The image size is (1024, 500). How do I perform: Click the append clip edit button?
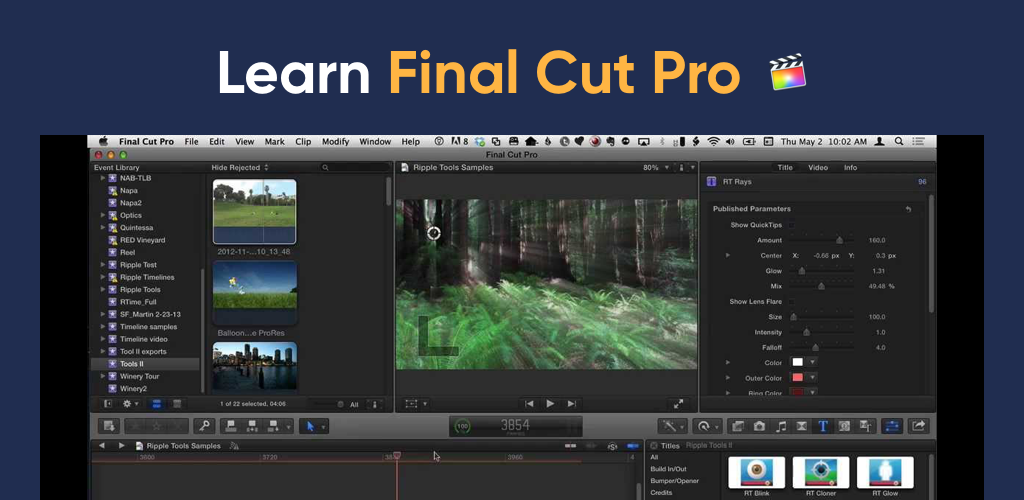click(x=272, y=426)
